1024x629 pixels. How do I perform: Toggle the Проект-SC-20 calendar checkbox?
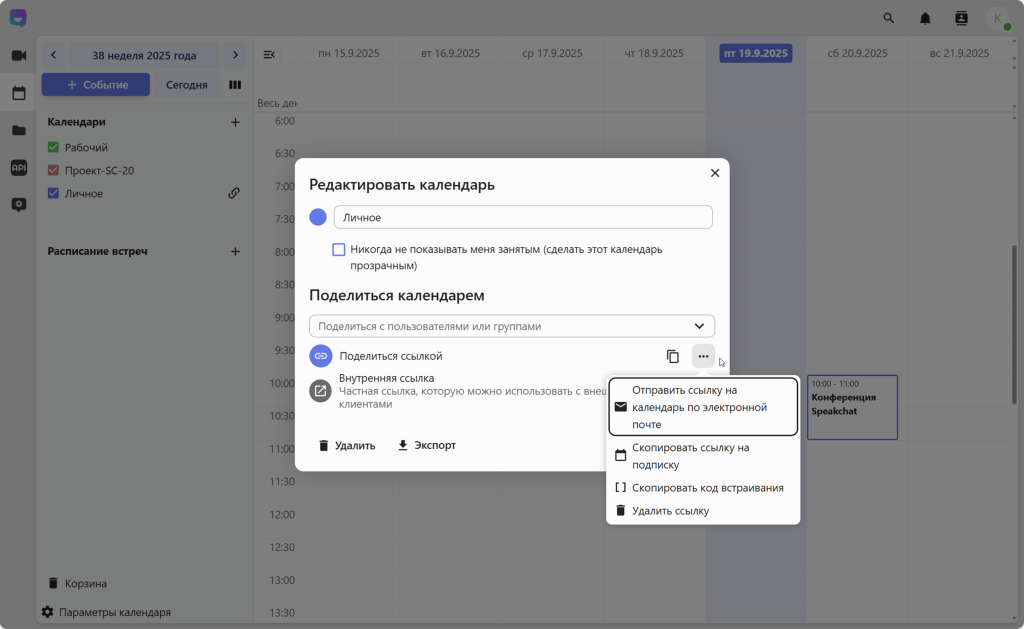(x=54, y=170)
